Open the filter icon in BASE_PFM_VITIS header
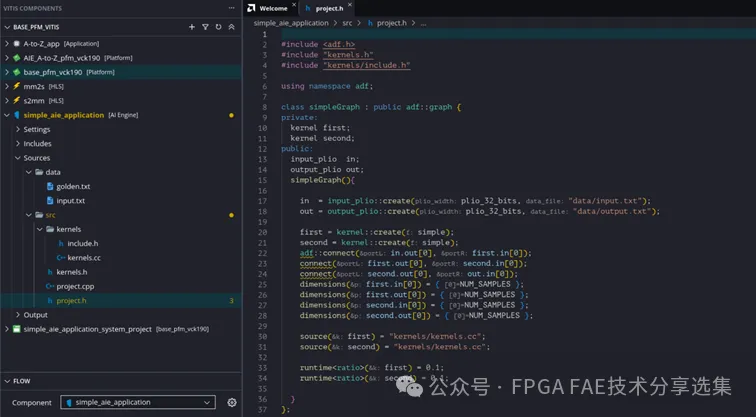 pyautogui.click(x=205, y=27)
